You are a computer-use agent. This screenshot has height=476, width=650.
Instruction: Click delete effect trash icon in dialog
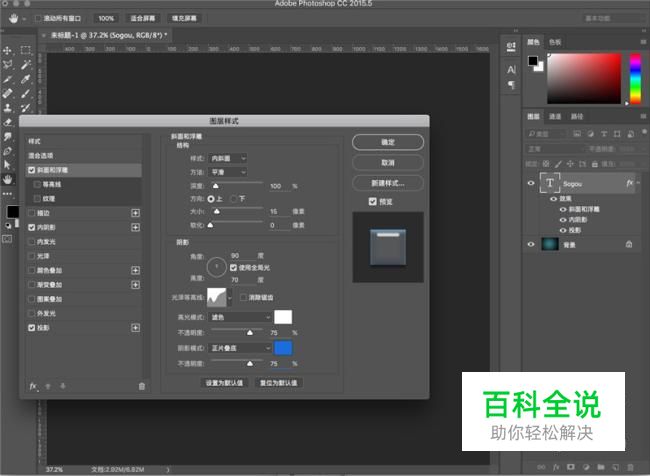(142, 386)
